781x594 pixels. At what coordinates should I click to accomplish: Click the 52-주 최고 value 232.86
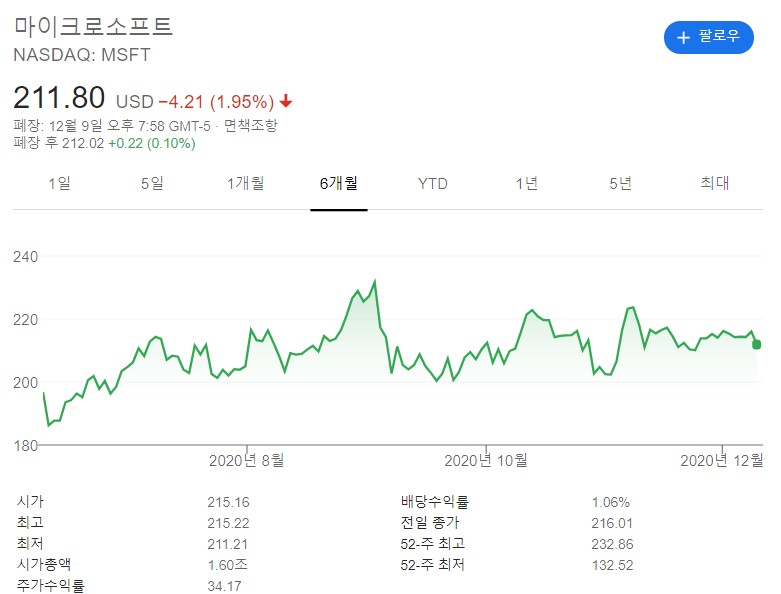click(612, 544)
